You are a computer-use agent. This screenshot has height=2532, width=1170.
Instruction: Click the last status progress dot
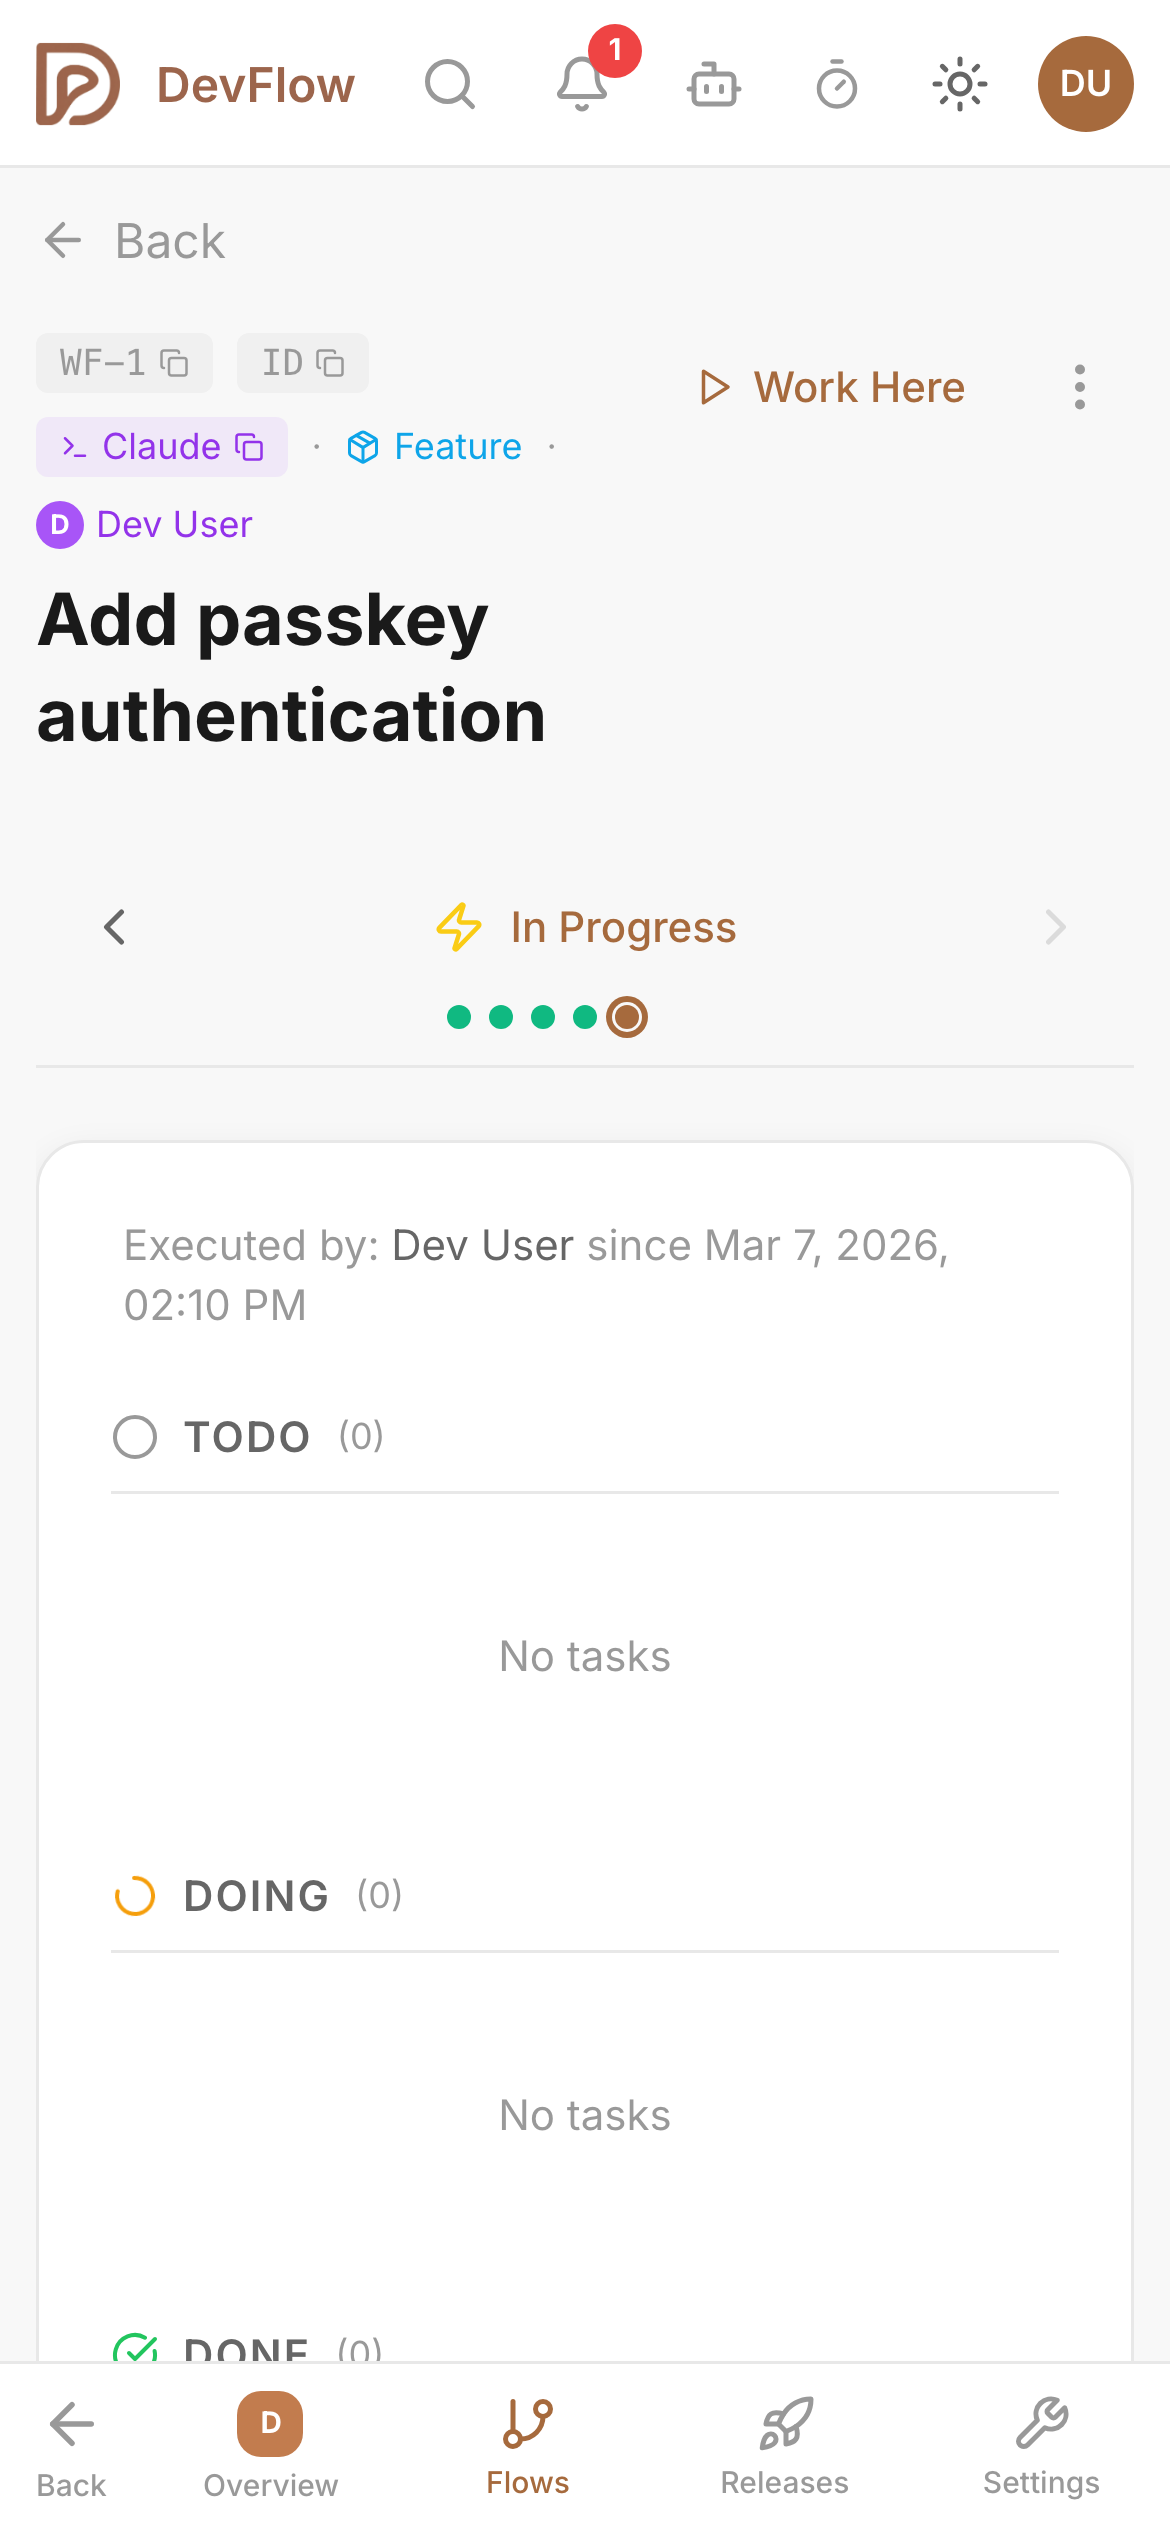(626, 1016)
